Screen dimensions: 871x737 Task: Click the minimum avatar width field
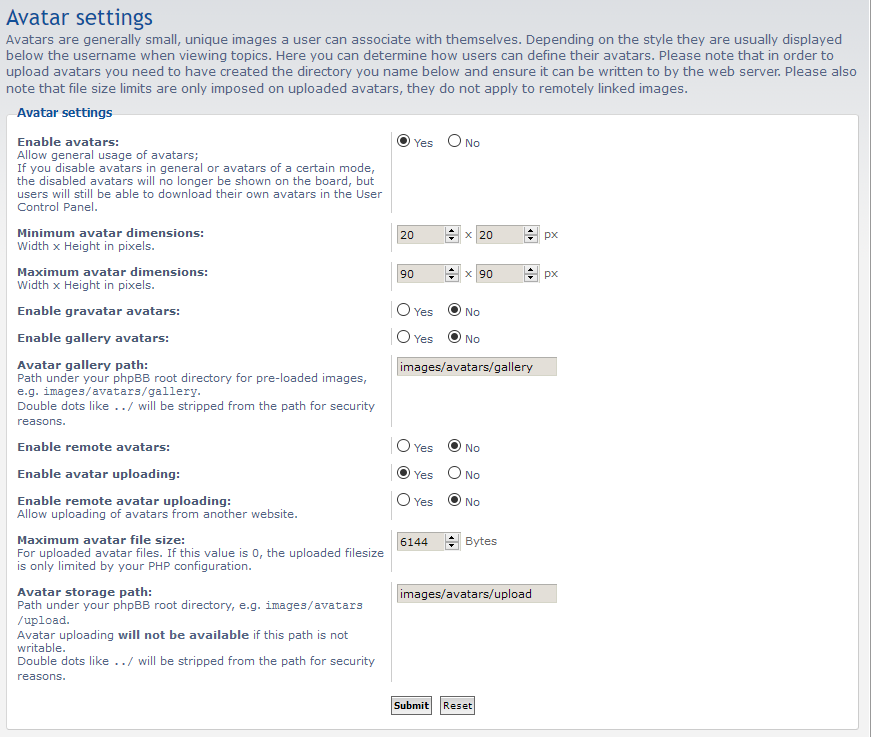(x=420, y=235)
